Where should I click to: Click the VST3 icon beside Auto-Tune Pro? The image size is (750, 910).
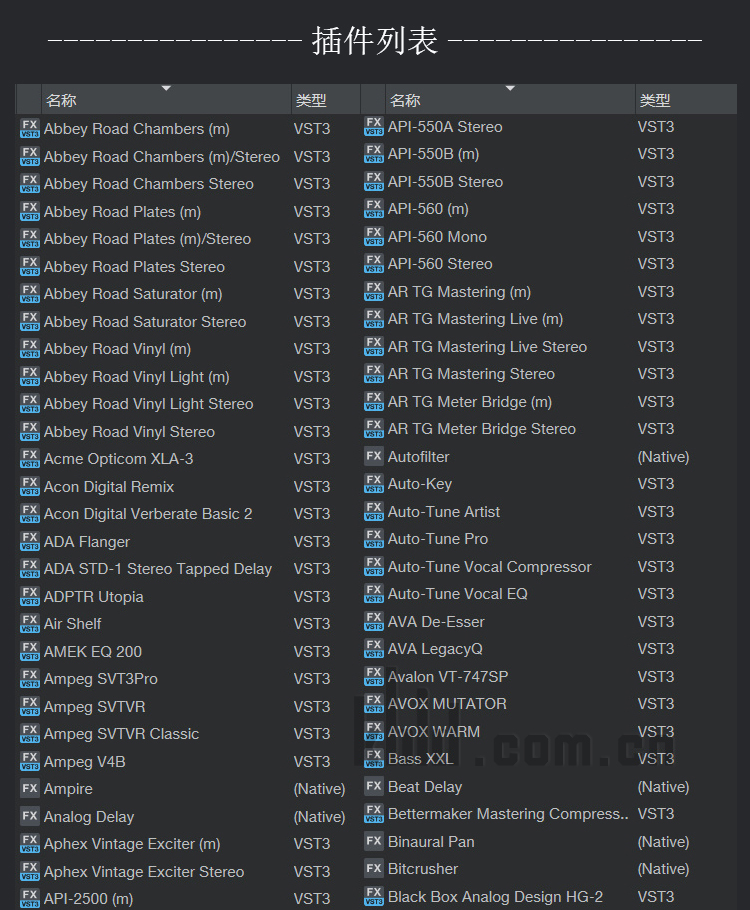[x=373, y=539]
